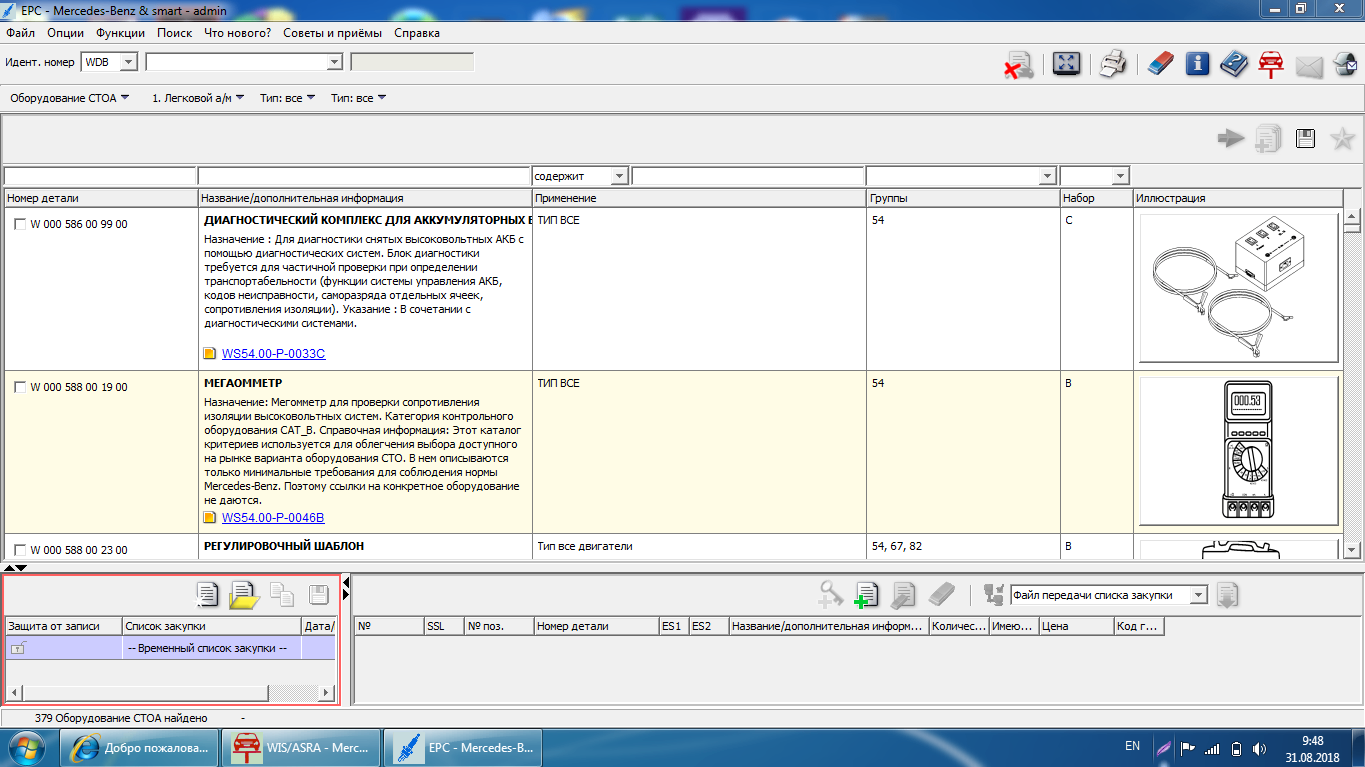1365x767 pixels.
Task: Open the Опции menu
Action: coord(65,33)
